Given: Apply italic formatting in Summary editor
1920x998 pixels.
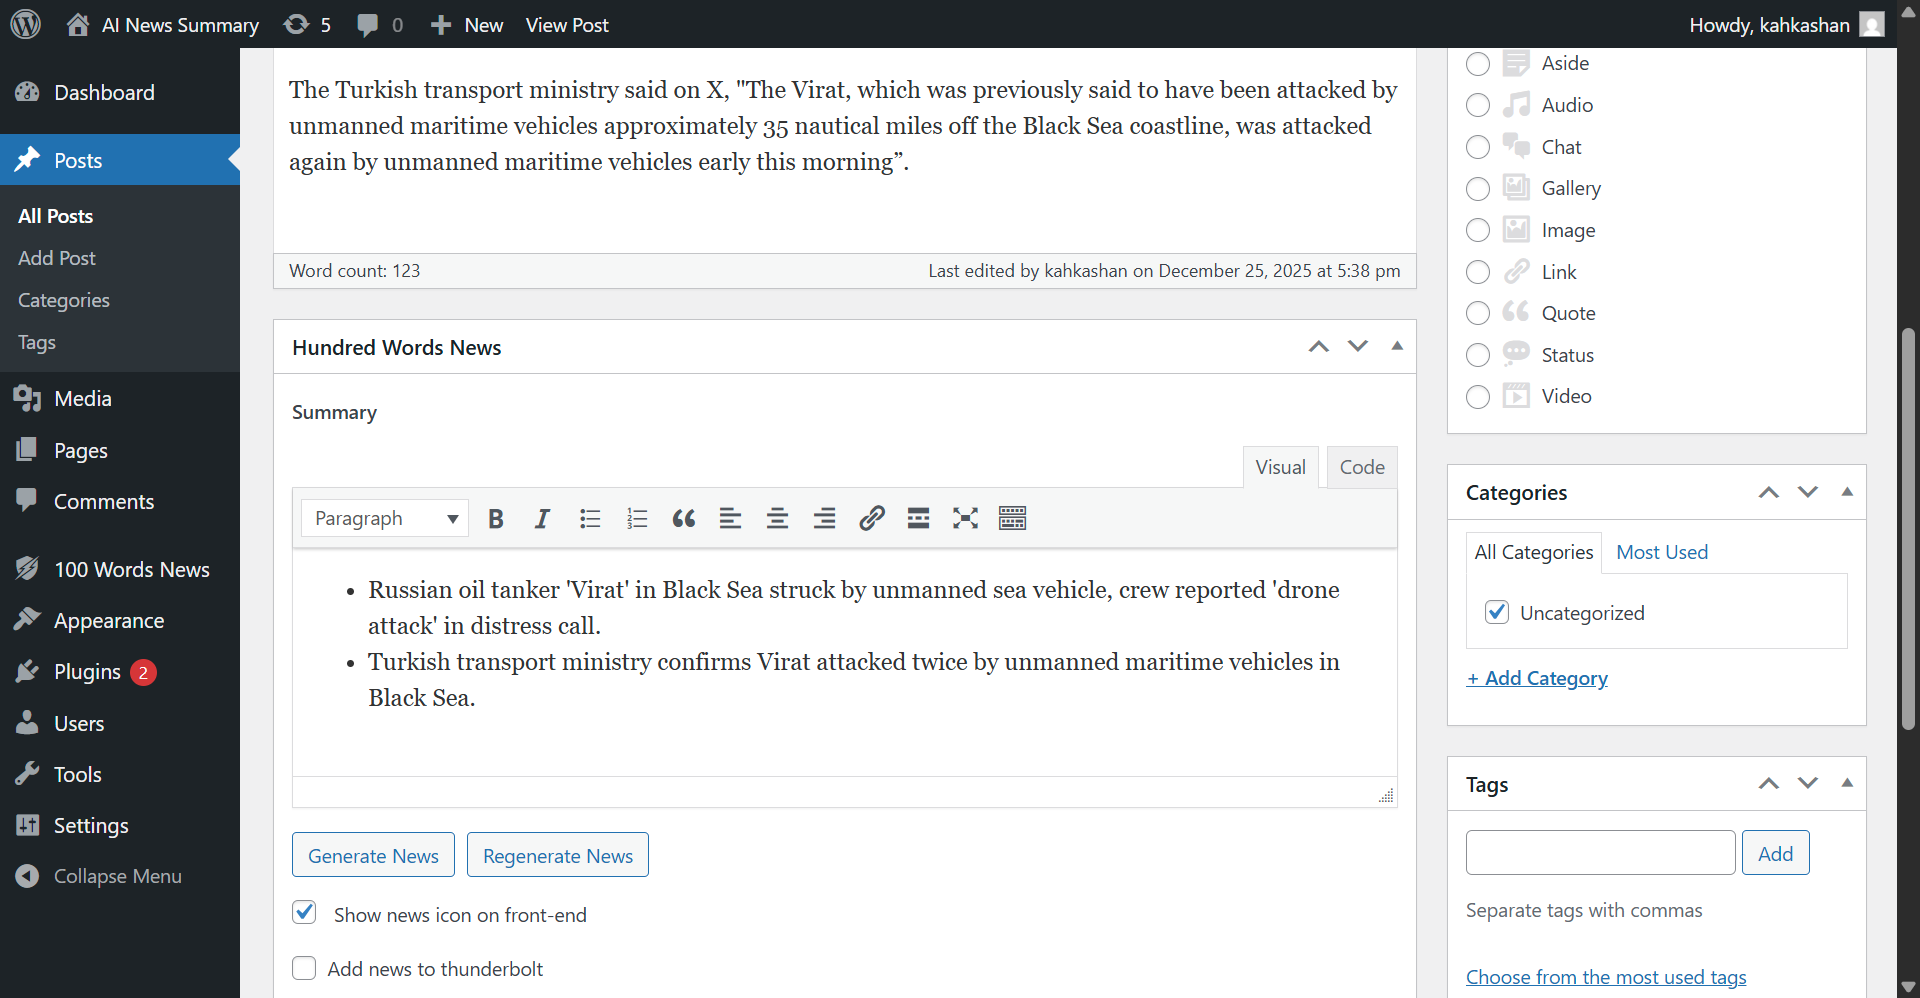Looking at the screenshot, I should [x=542, y=518].
